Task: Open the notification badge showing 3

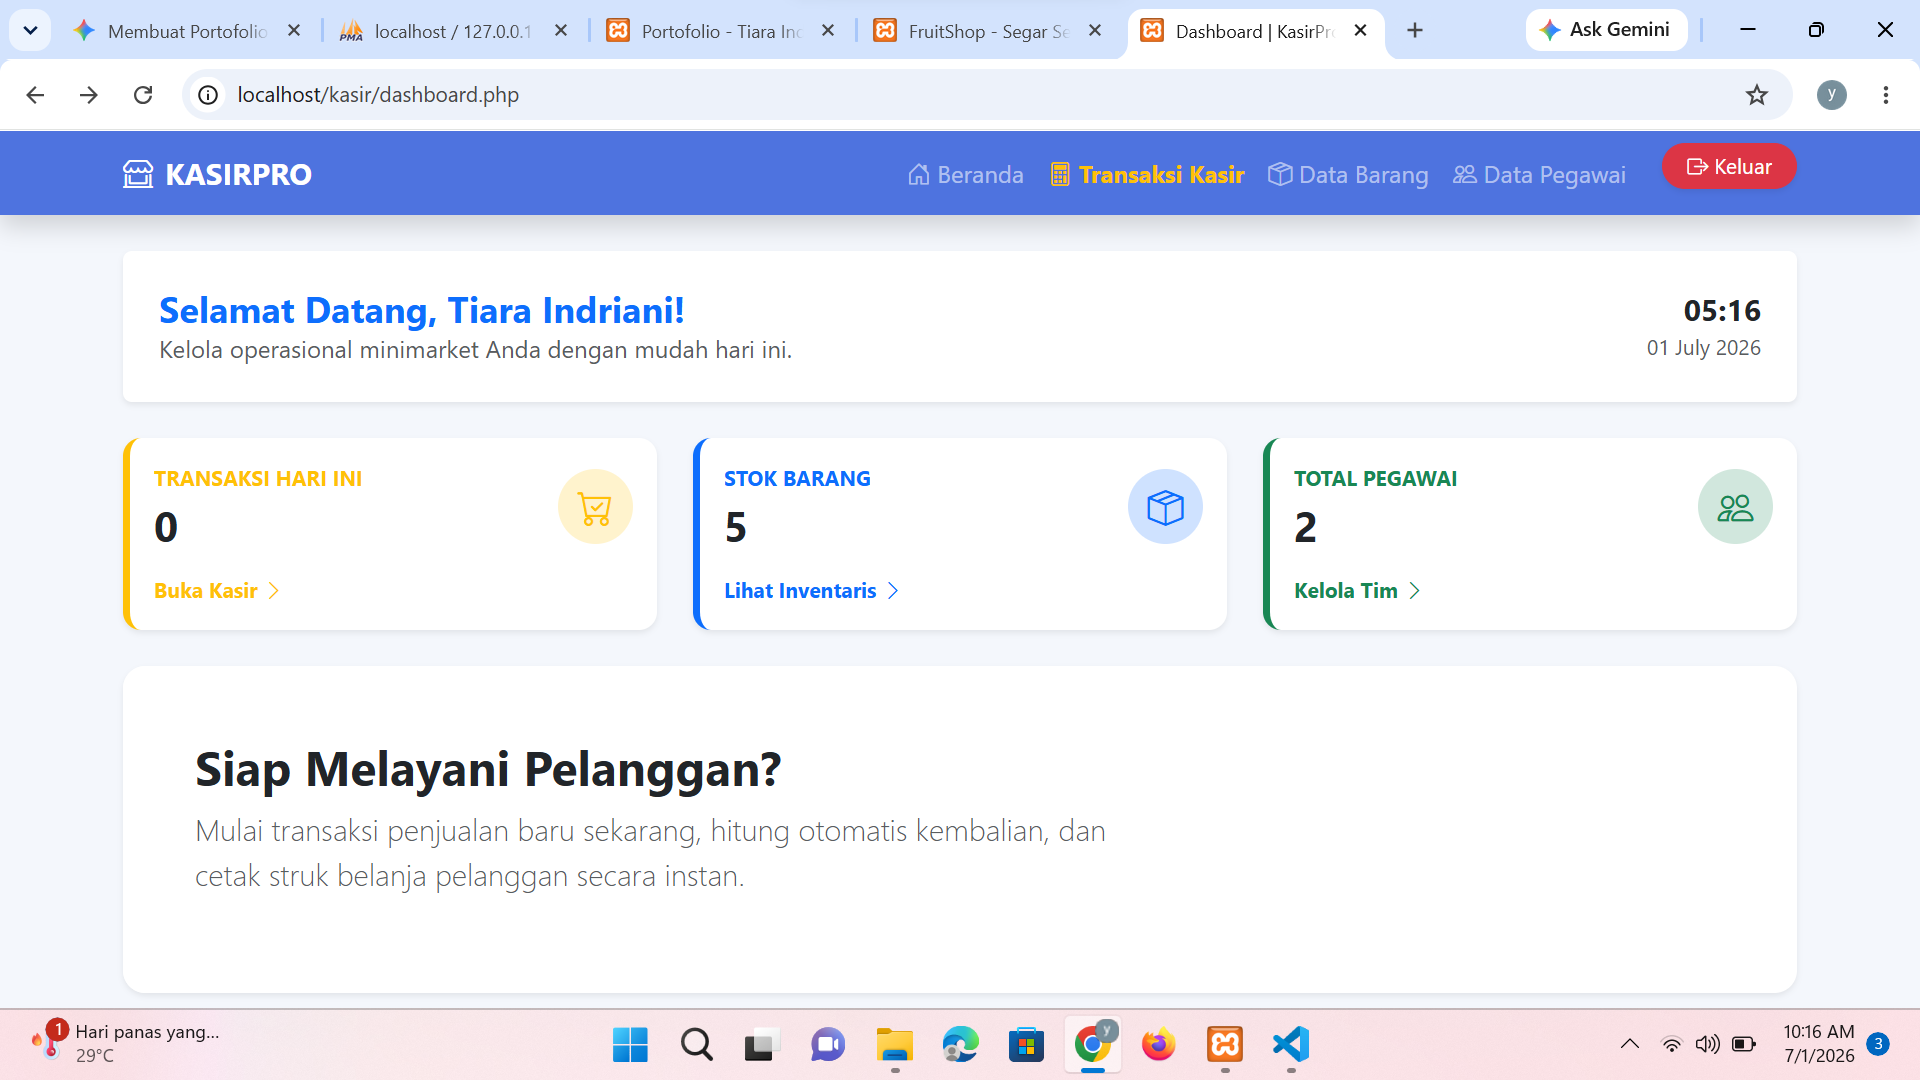Action: coord(1878,1044)
